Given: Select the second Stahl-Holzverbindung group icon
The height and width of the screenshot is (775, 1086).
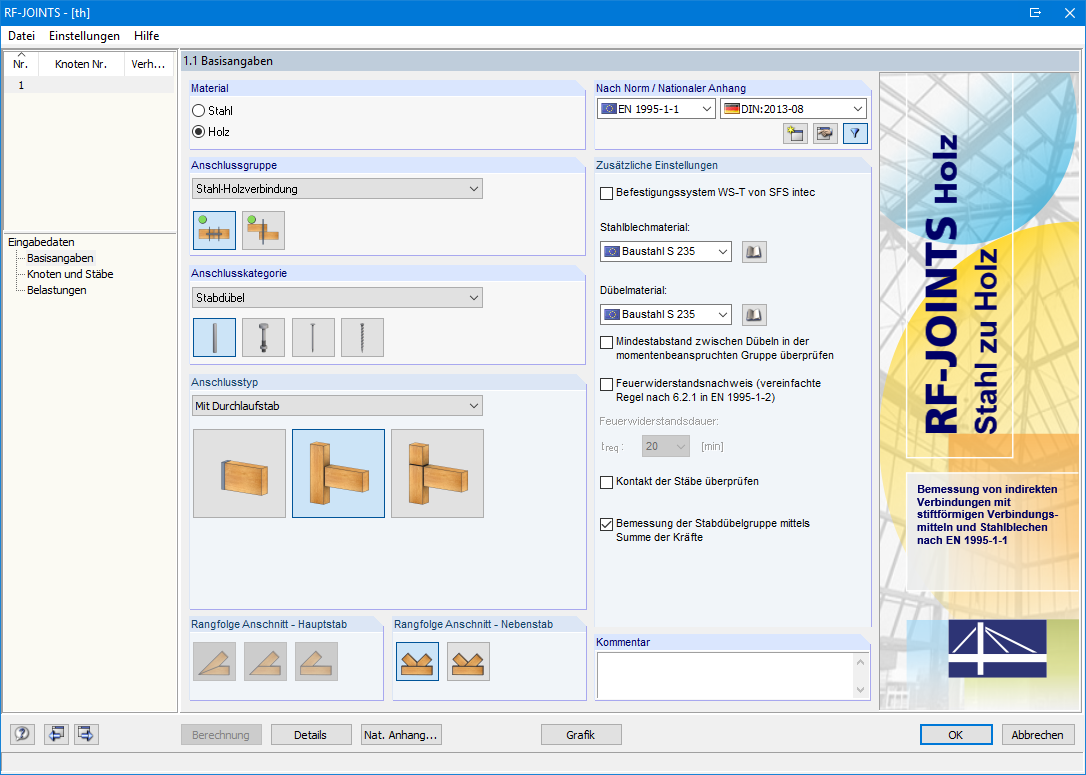Looking at the screenshot, I should pyautogui.click(x=263, y=229).
